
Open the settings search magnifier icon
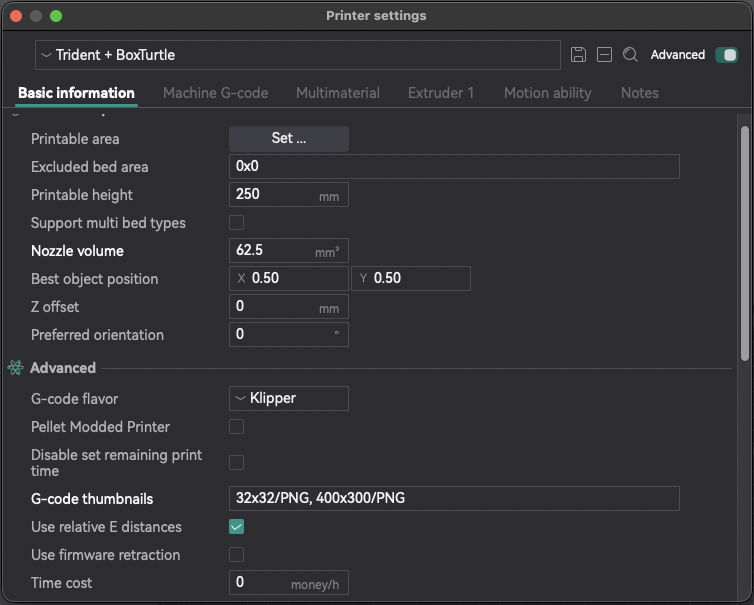pyautogui.click(x=630, y=55)
